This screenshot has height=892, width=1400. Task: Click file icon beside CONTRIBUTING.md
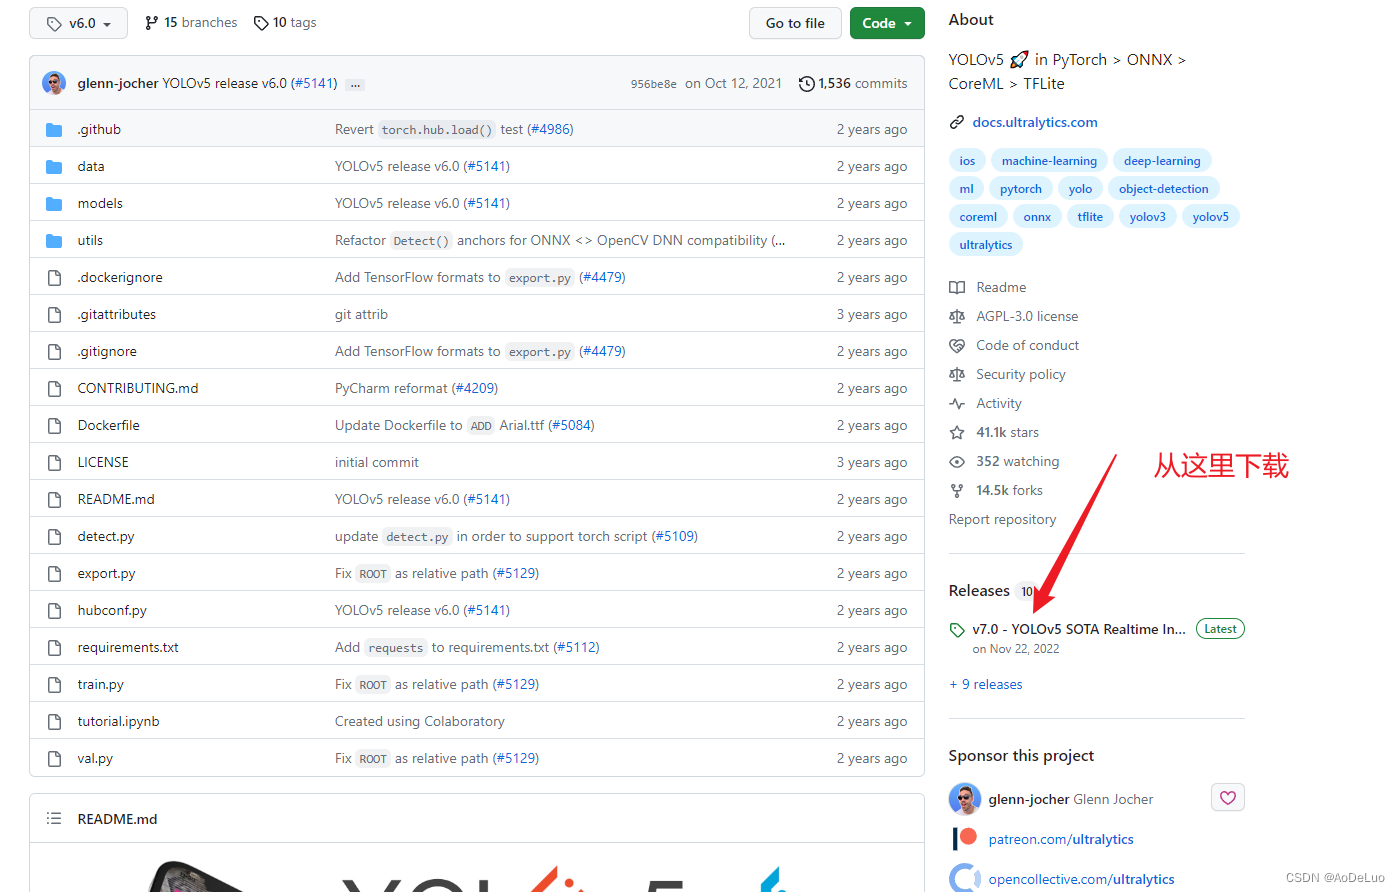(x=54, y=388)
